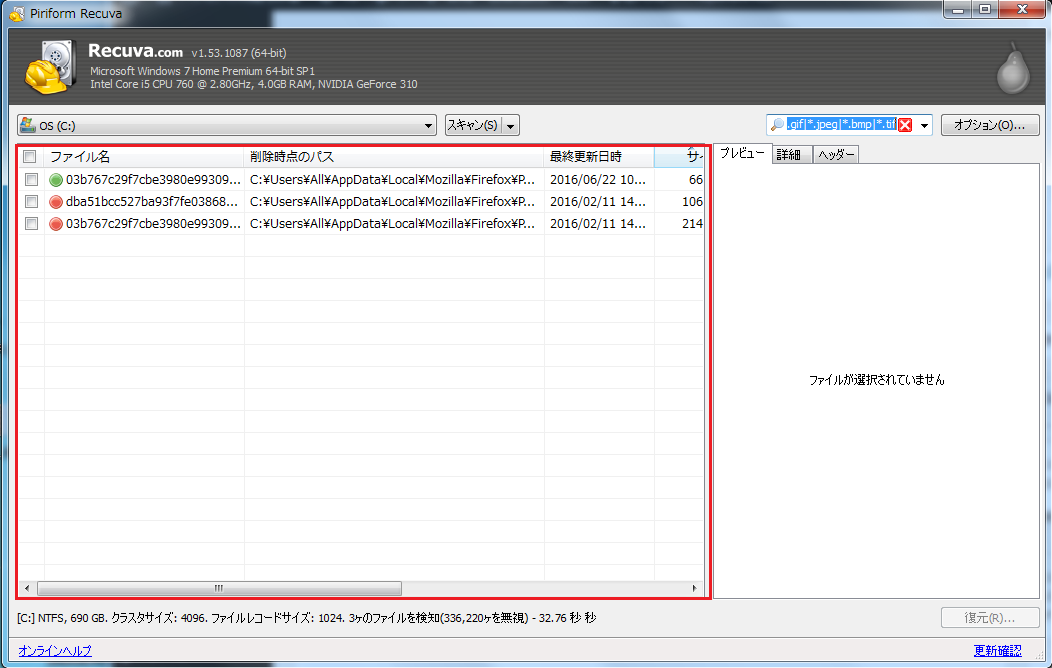Click the ファイルが選択されていません preview message
This screenshot has width=1052, height=668.
(876, 380)
